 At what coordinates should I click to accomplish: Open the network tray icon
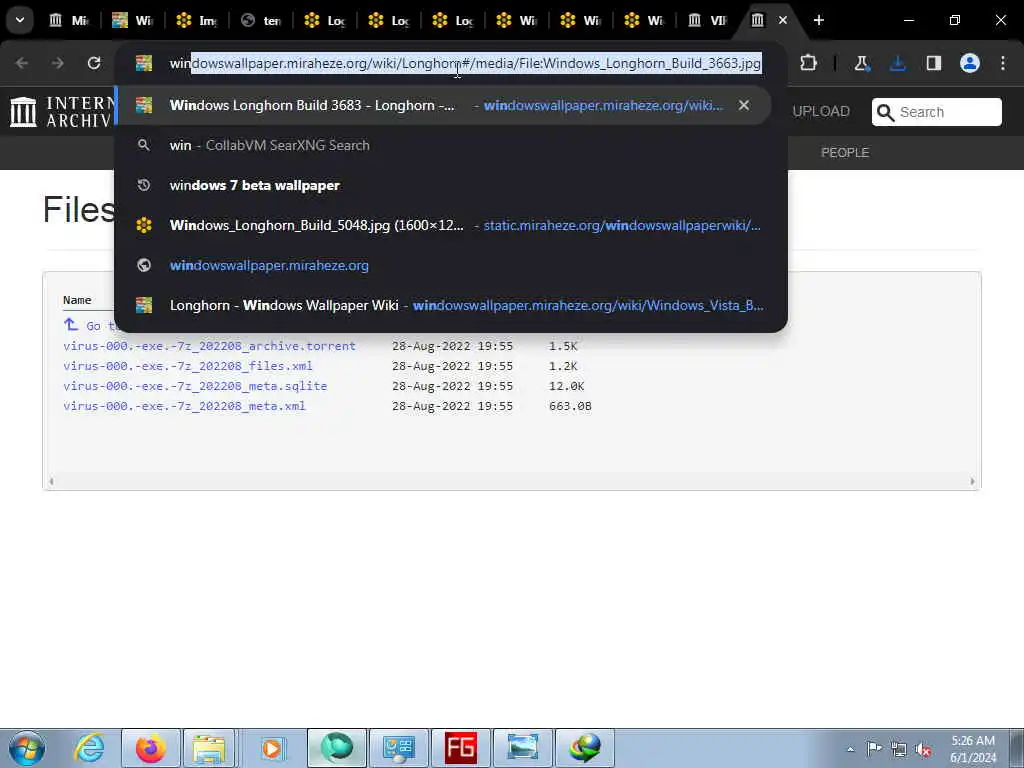(x=899, y=749)
